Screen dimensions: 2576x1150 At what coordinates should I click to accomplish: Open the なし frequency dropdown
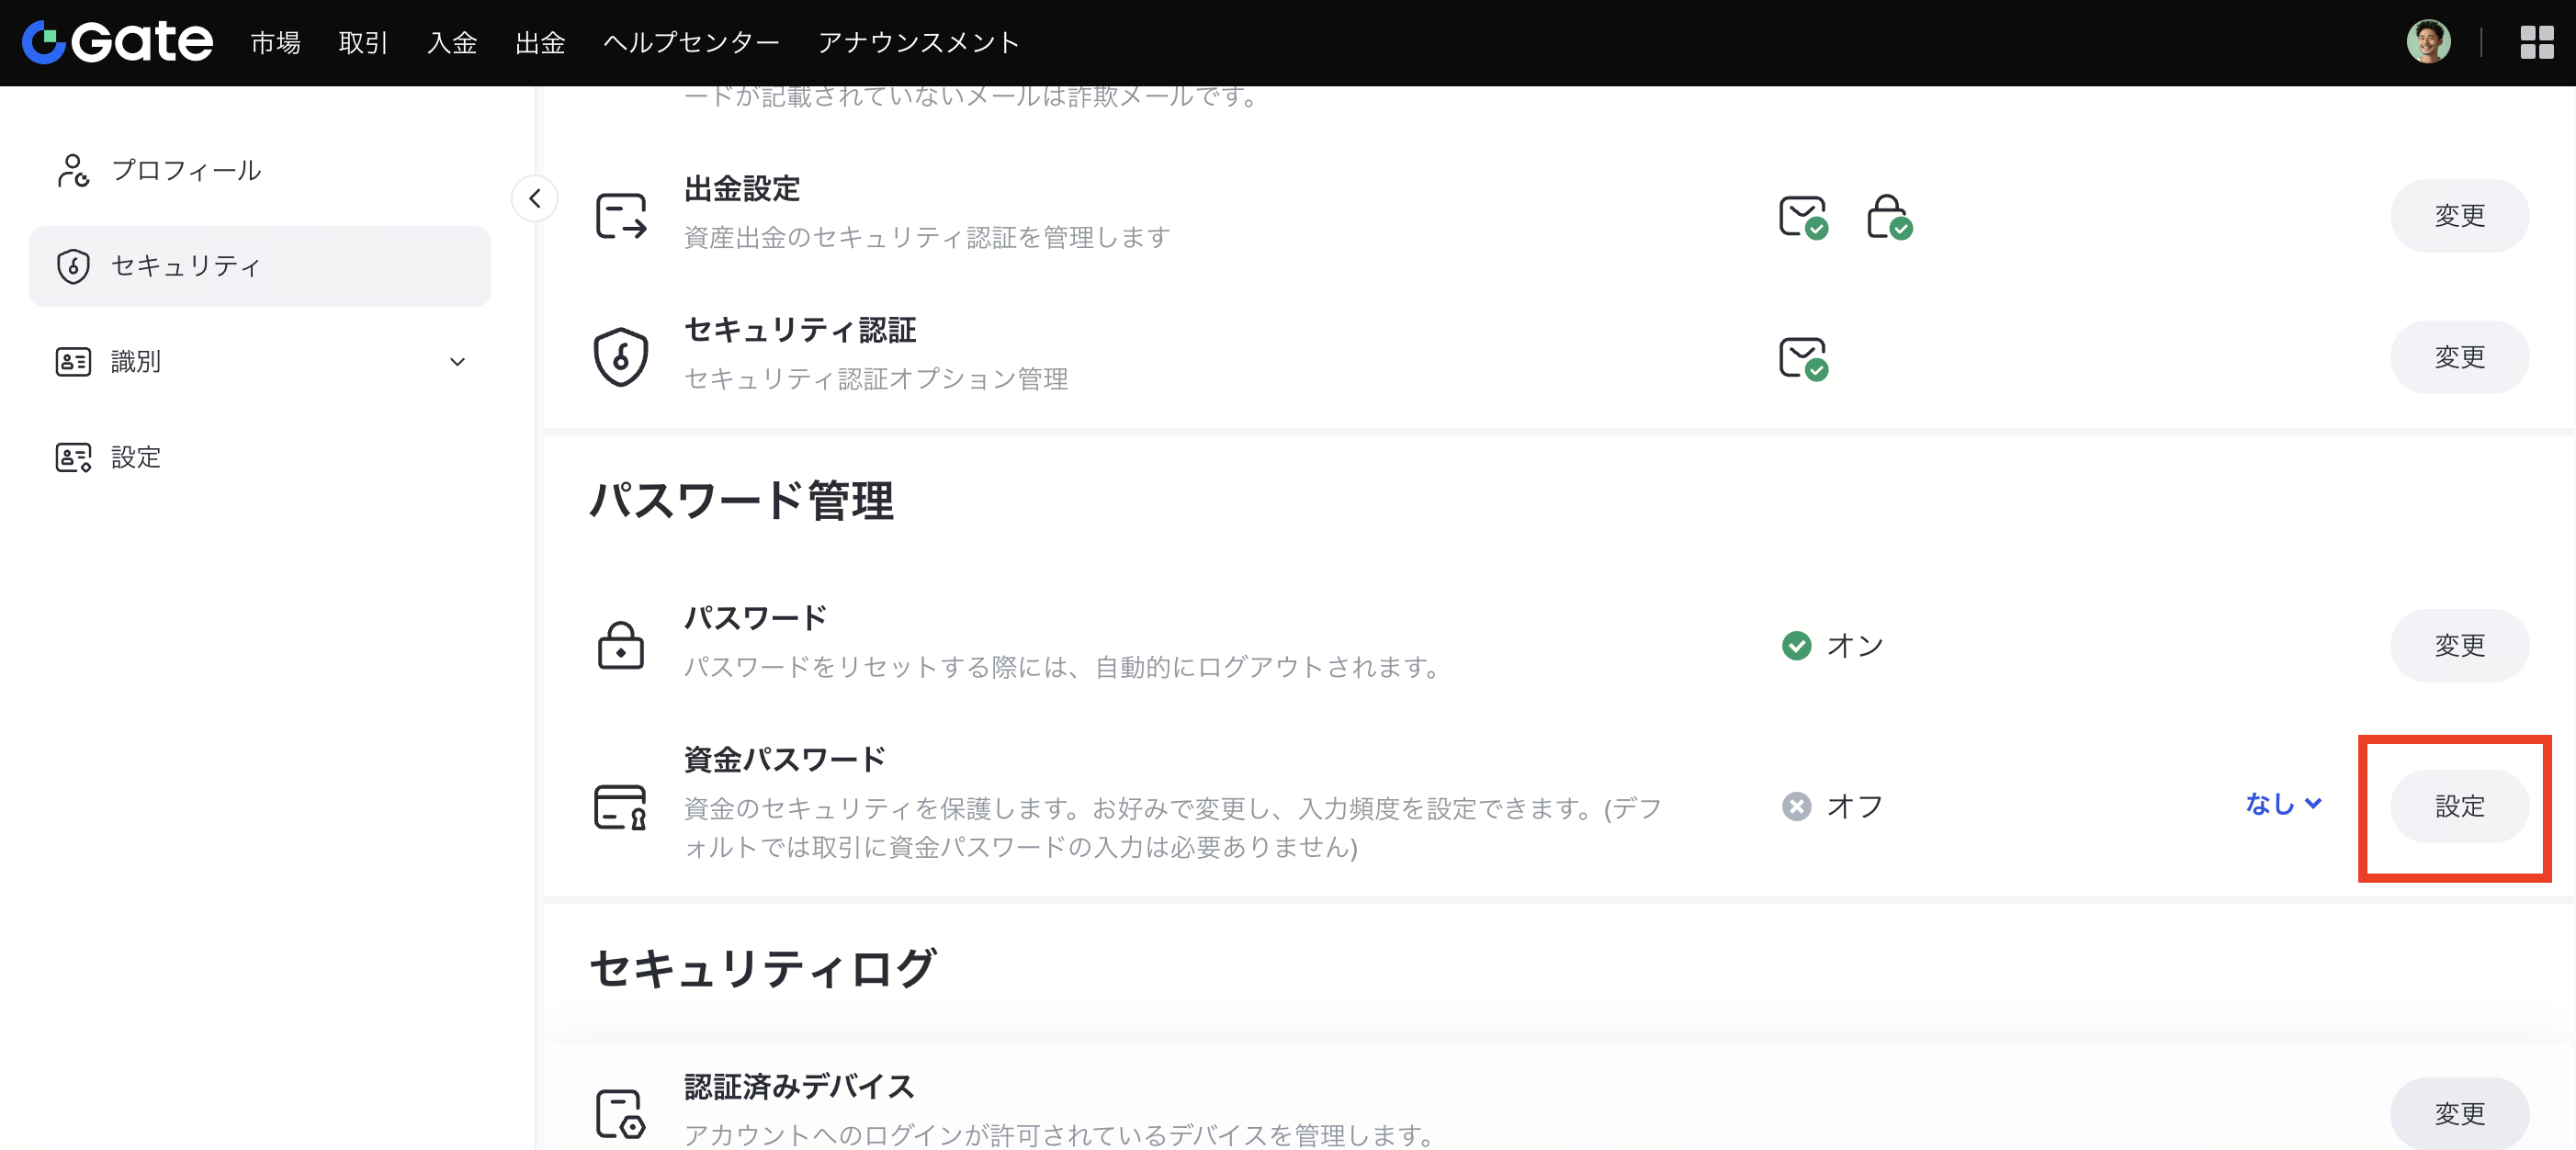pyautogui.click(x=2283, y=803)
